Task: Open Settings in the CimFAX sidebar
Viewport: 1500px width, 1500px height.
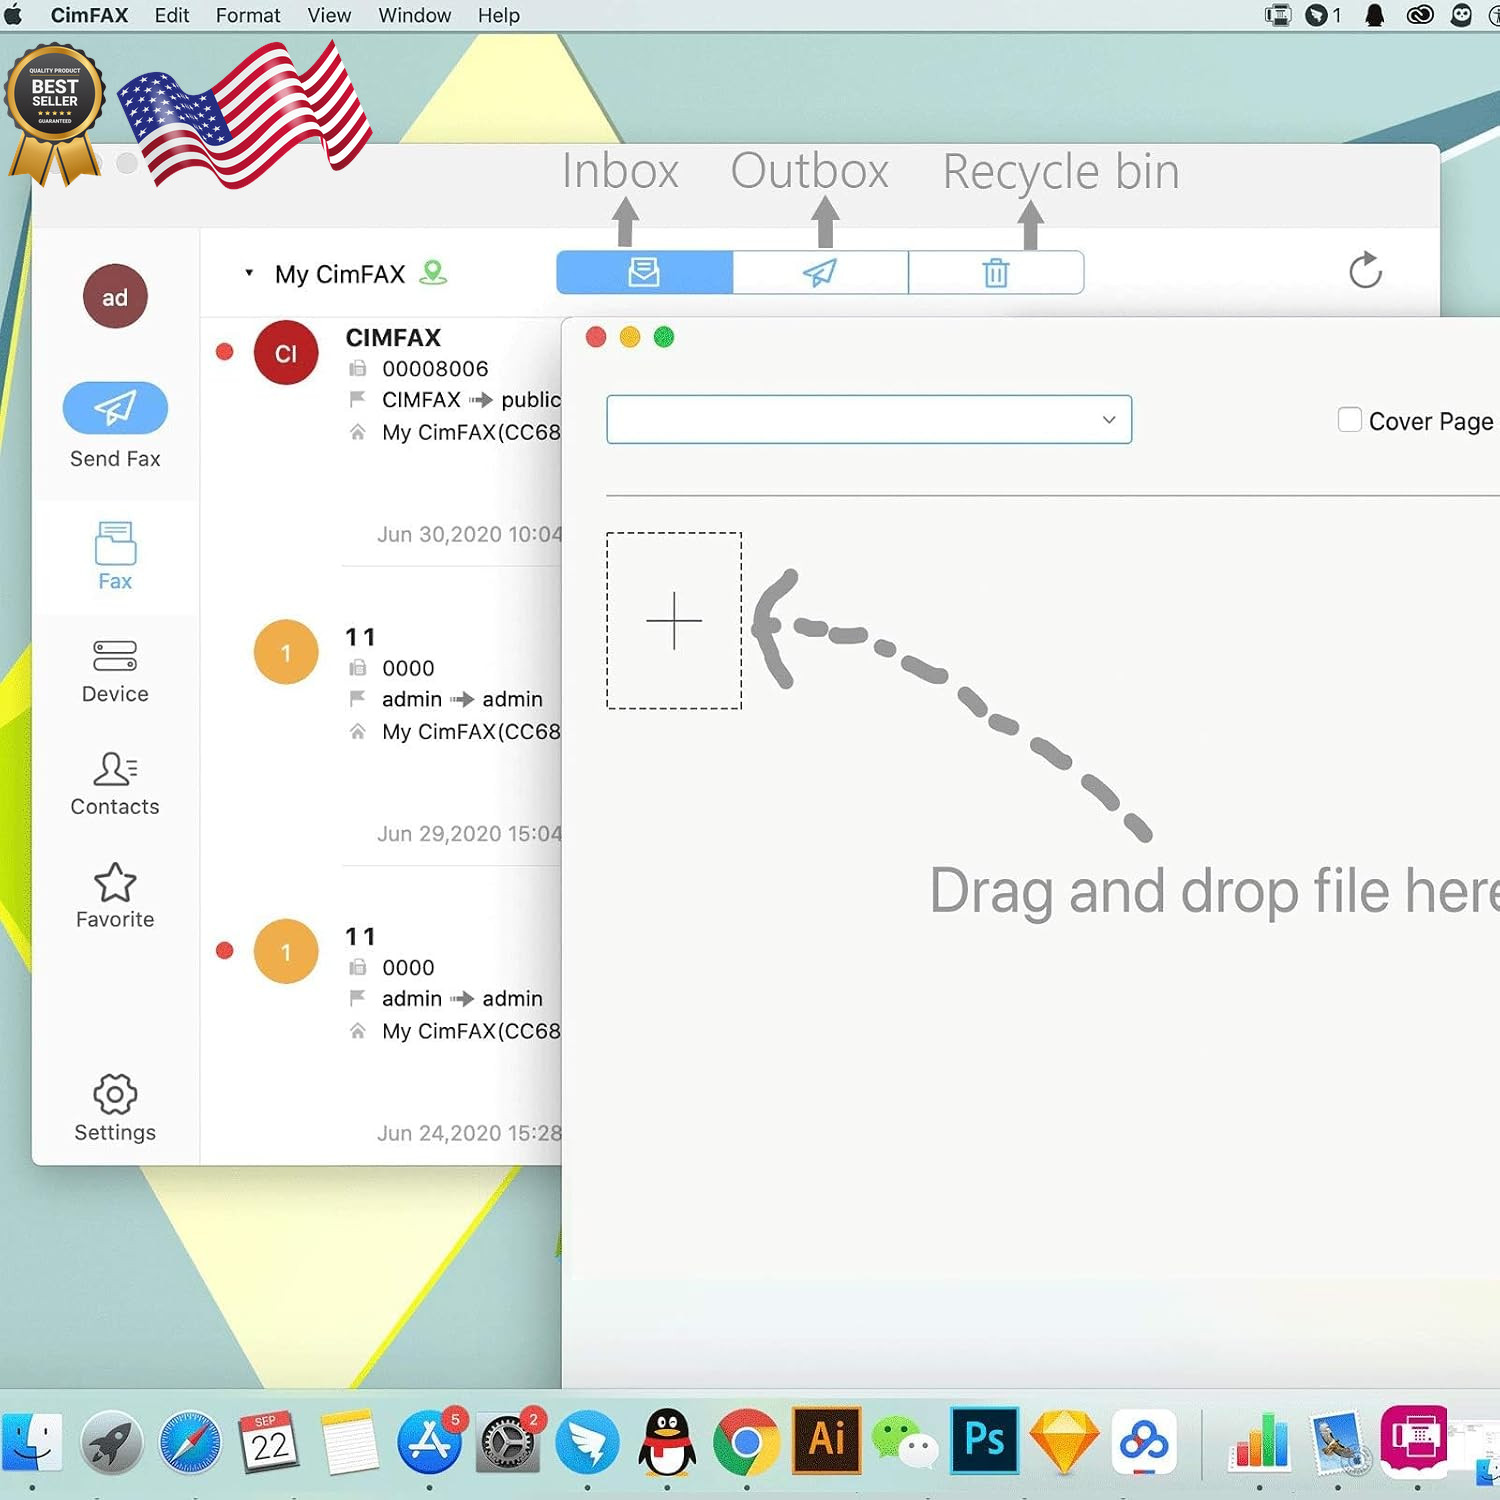Action: 115,1108
